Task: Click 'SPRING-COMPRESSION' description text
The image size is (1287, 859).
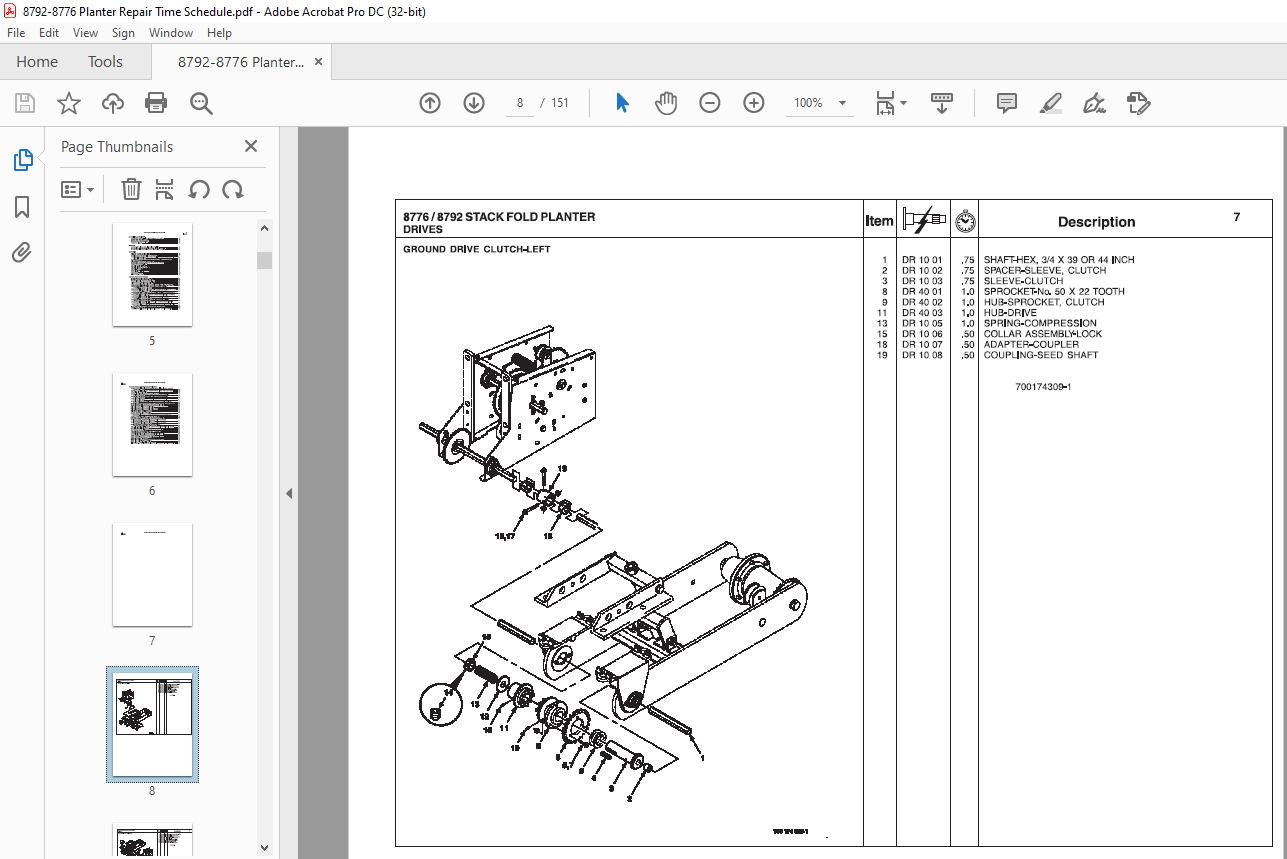Action: [1040, 323]
